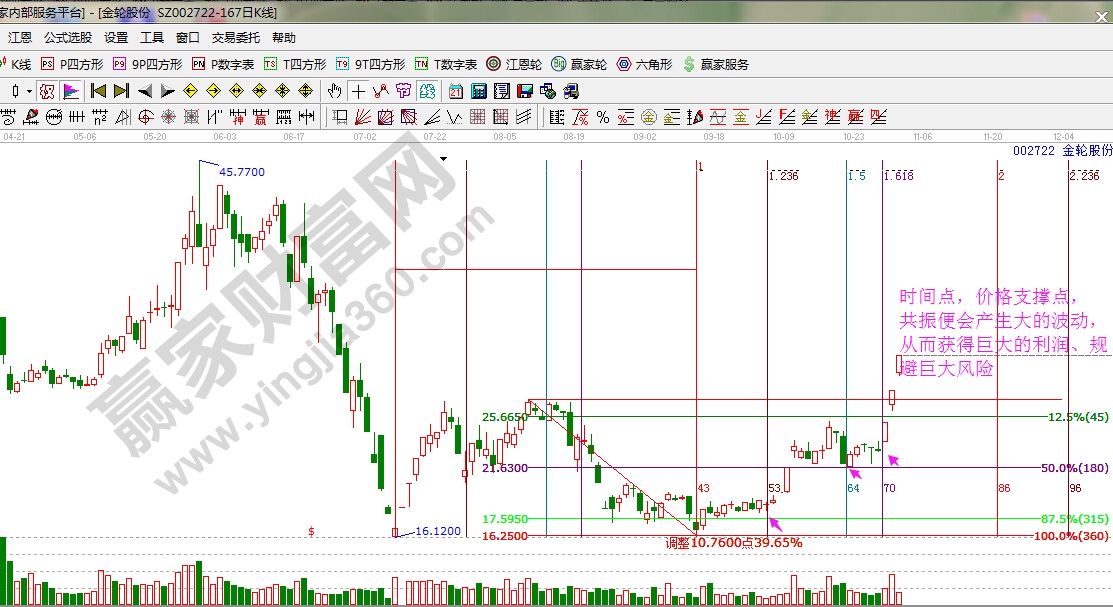Expand the candlestick type dropdown arrow
Screen dimensions: 1113x607
coord(30,91)
